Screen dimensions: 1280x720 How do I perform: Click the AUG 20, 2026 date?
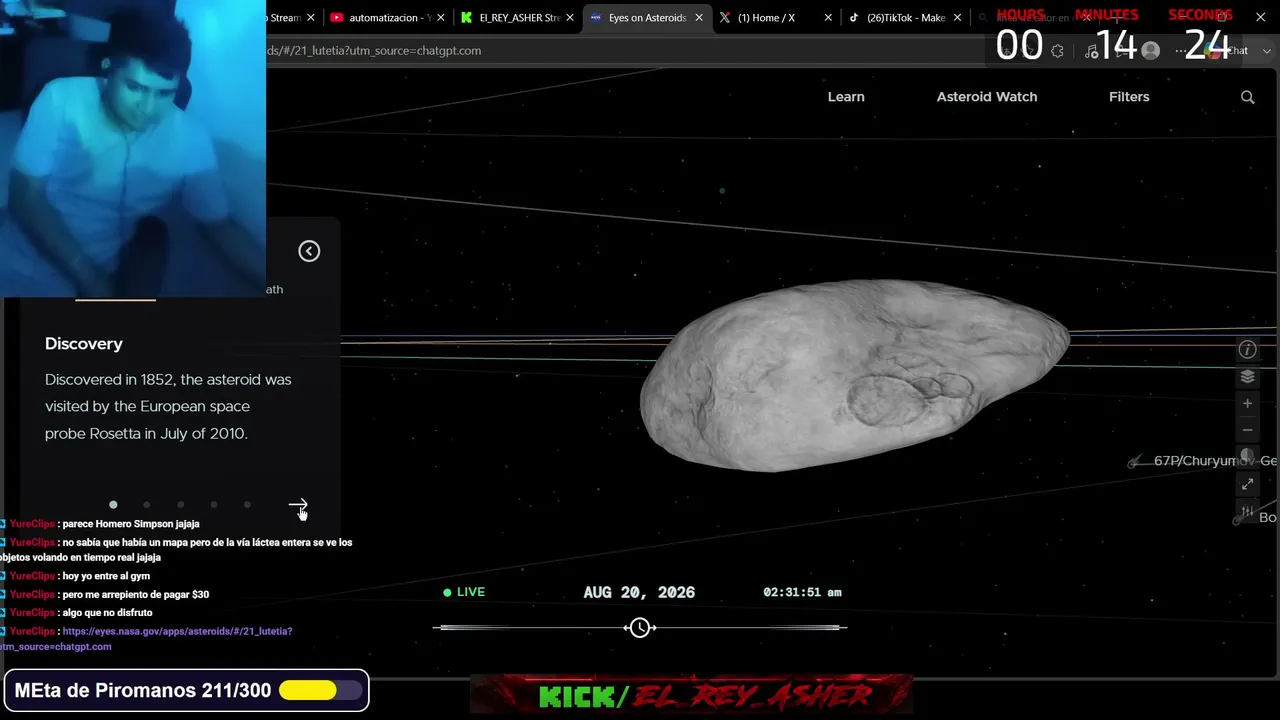[639, 592]
